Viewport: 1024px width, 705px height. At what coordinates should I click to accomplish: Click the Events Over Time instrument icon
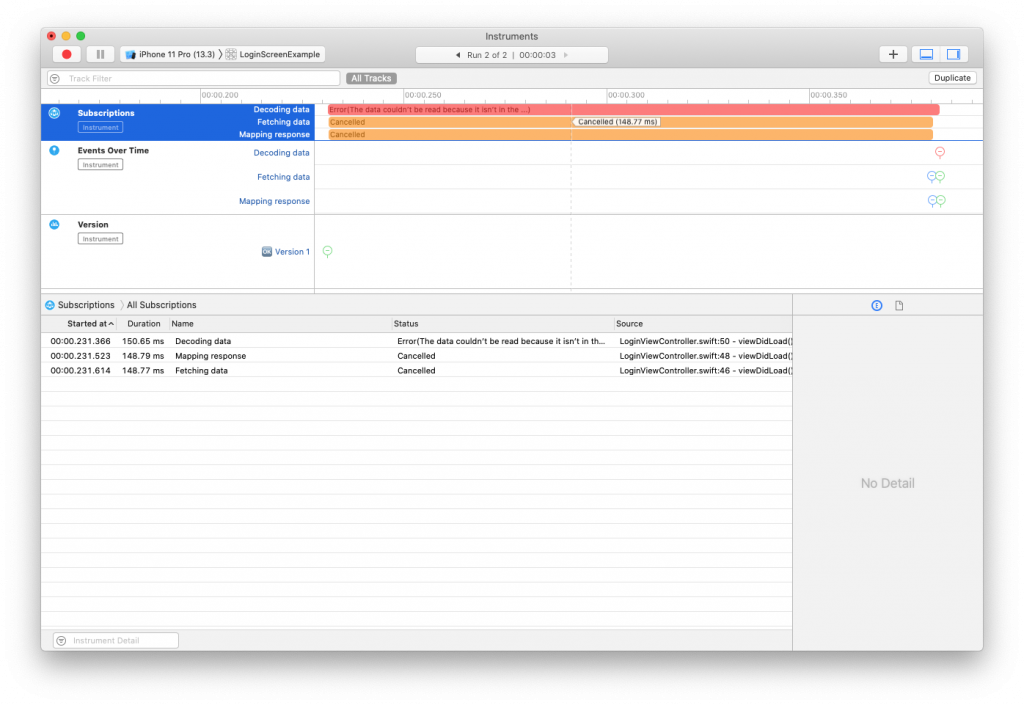55,150
